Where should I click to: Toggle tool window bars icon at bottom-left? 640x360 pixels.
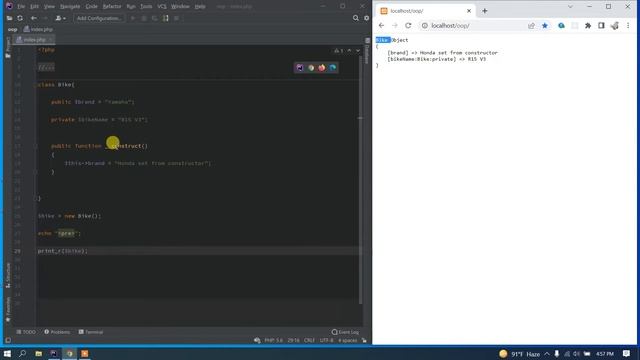8,340
